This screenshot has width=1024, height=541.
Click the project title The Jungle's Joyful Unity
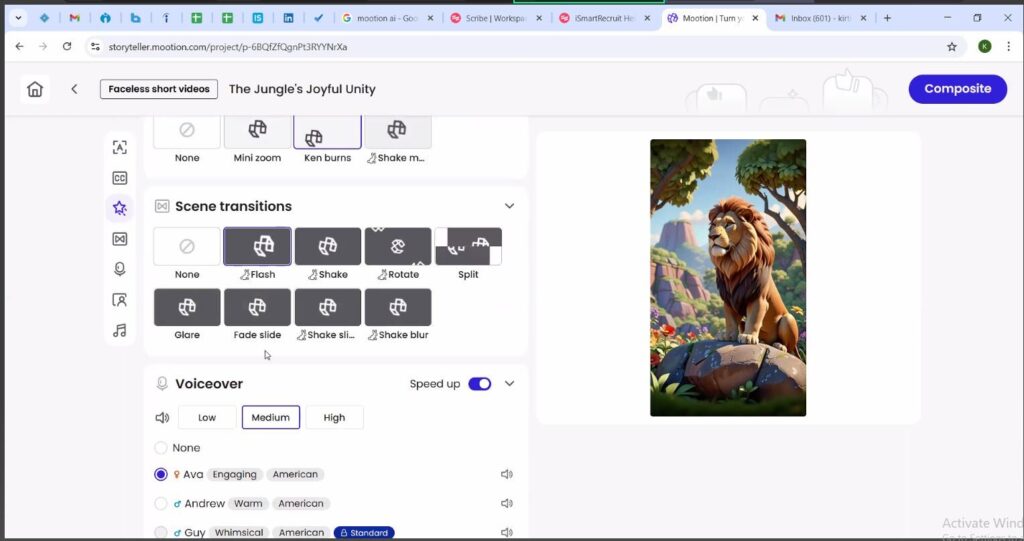coord(302,89)
